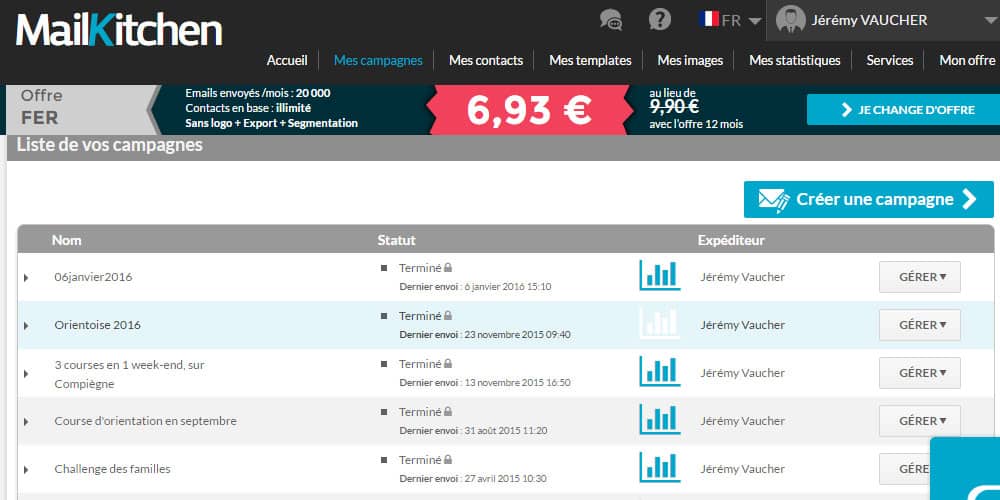Click the Statut column header
This screenshot has height=500, width=1000.
coord(396,240)
